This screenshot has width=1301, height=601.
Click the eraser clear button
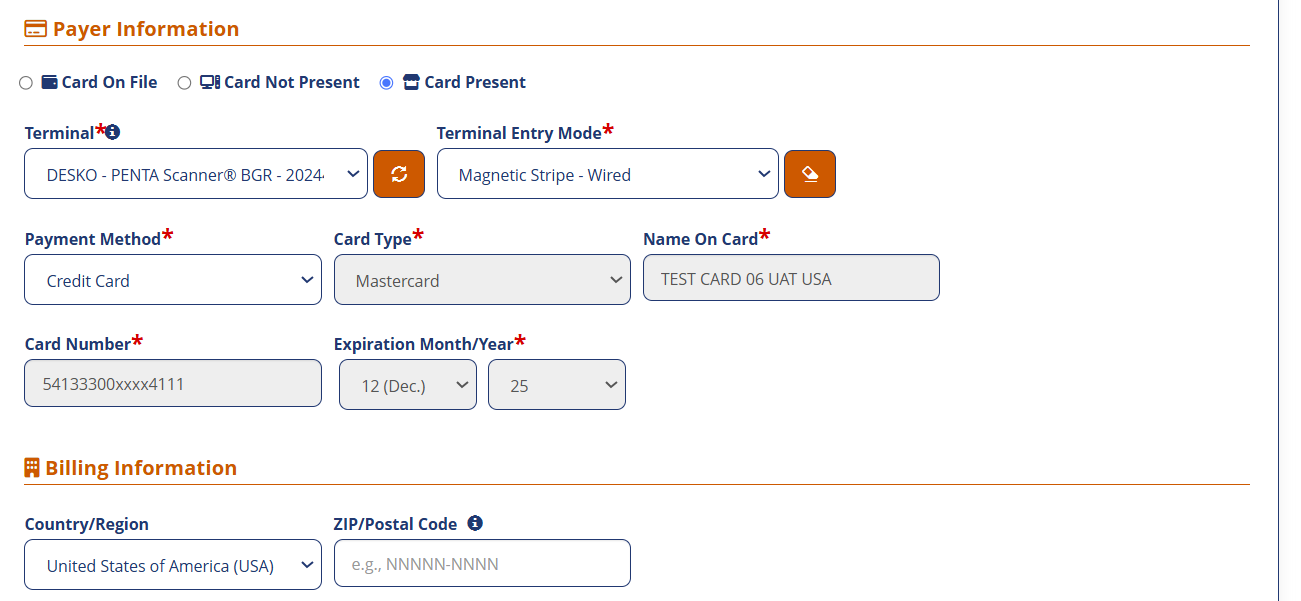810,174
